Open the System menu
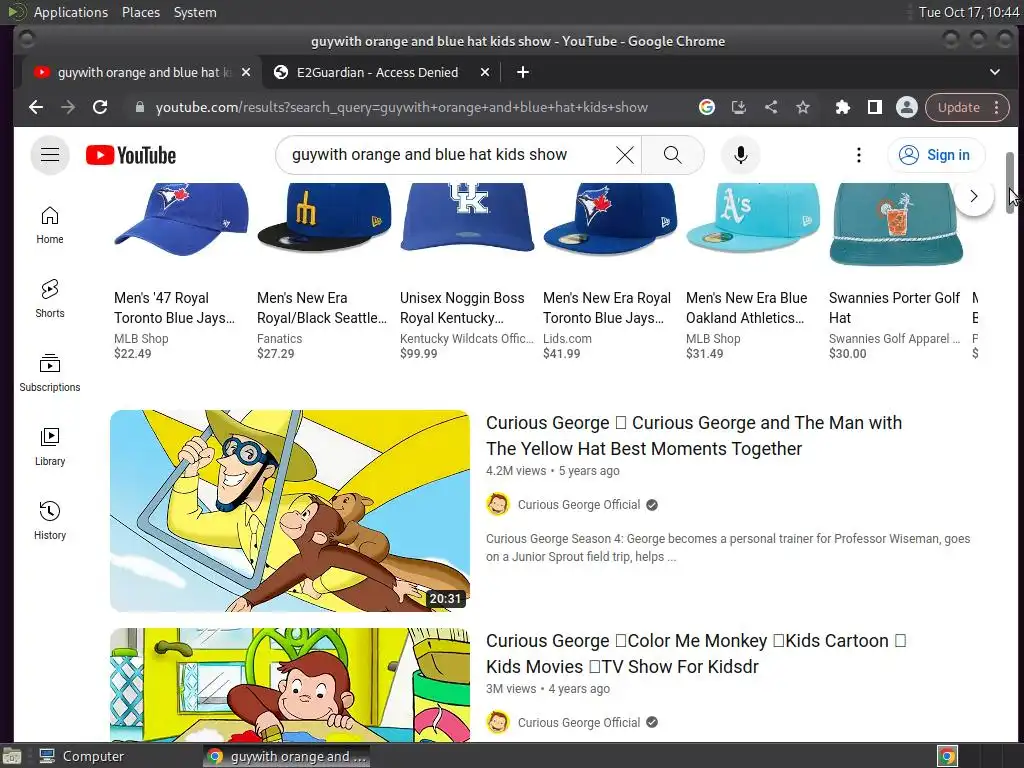1024x768 pixels. (x=195, y=12)
